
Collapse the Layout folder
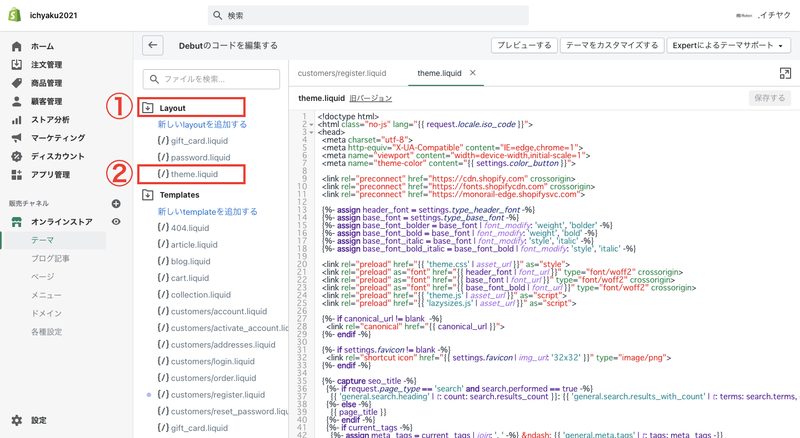[x=147, y=108]
